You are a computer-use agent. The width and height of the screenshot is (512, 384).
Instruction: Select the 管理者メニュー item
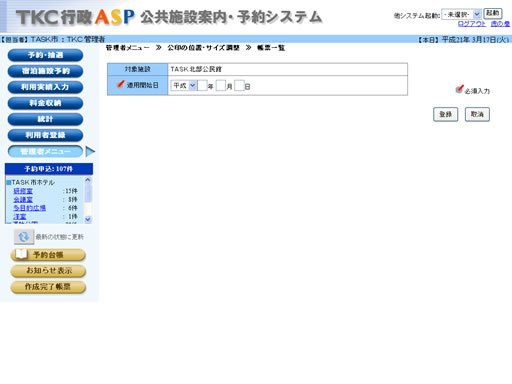tap(45, 151)
